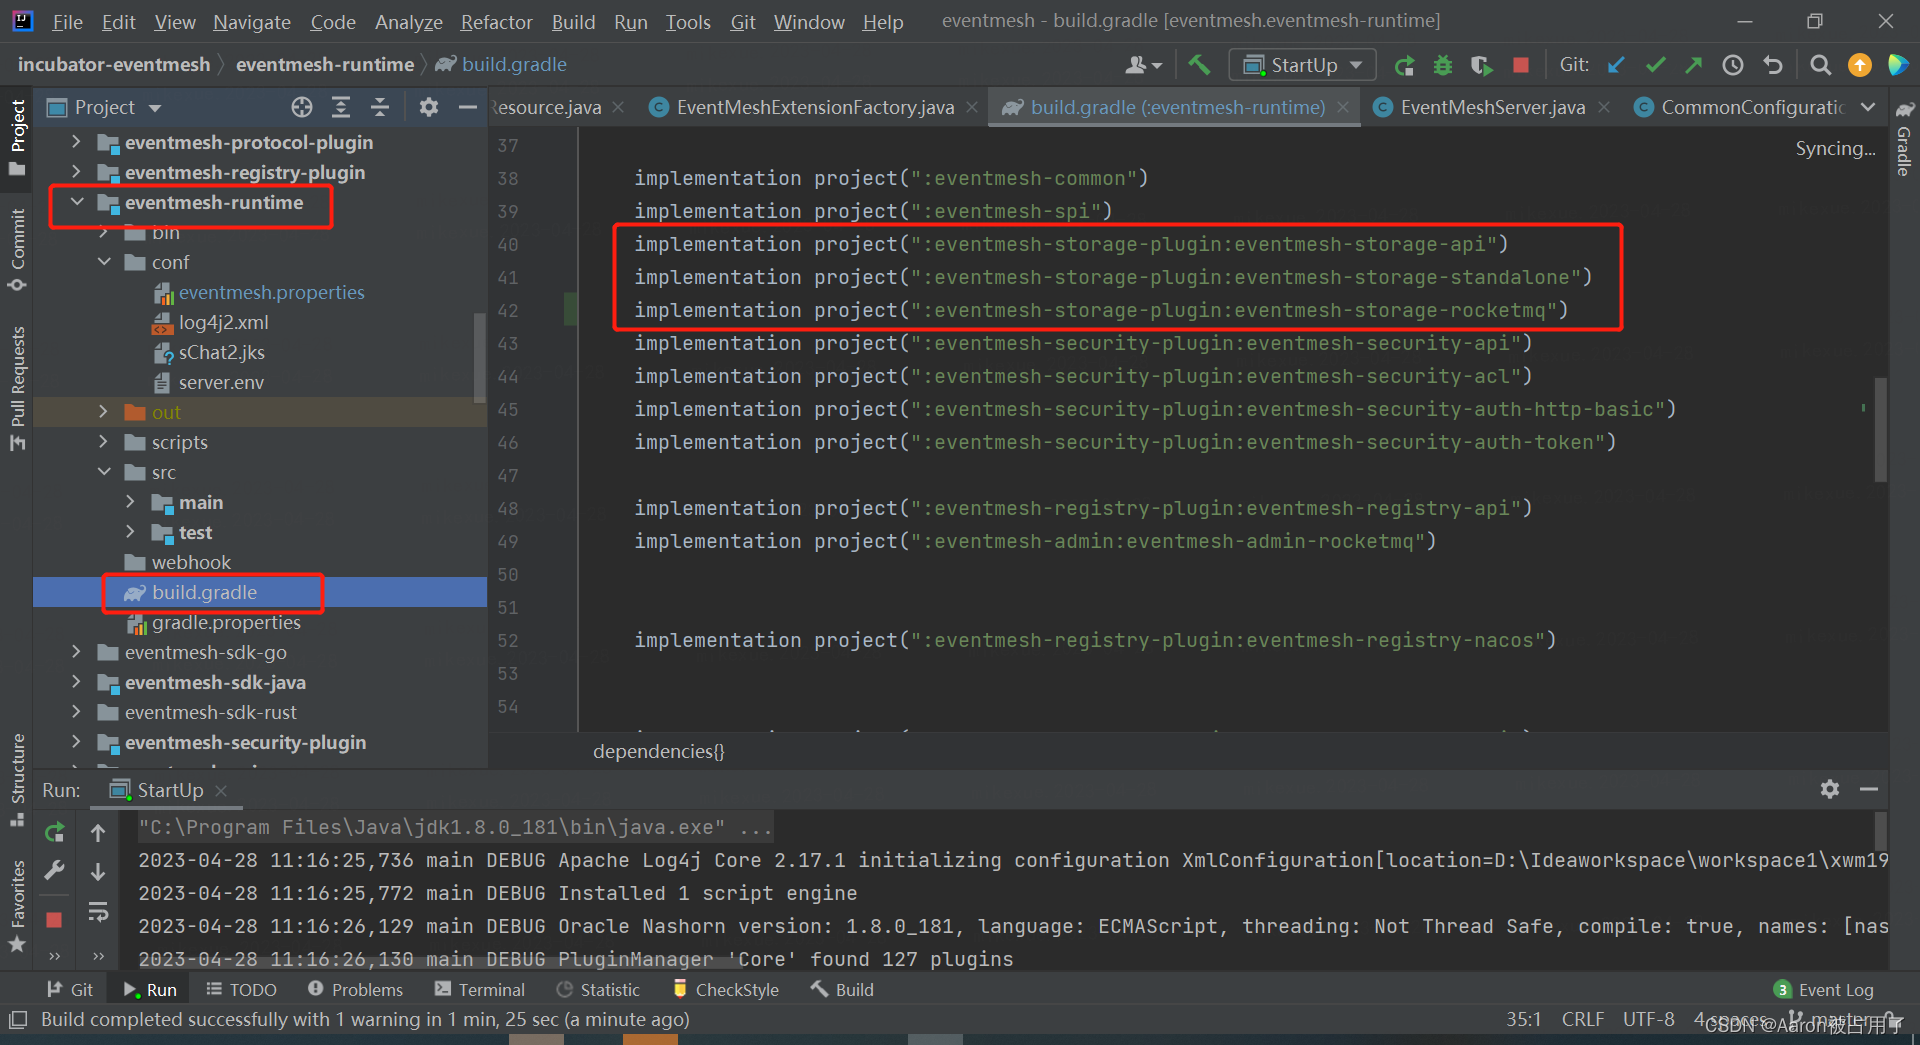Show Git history clock icon
The width and height of the screenshot is (1920, 1045).
pos(1733,65)
